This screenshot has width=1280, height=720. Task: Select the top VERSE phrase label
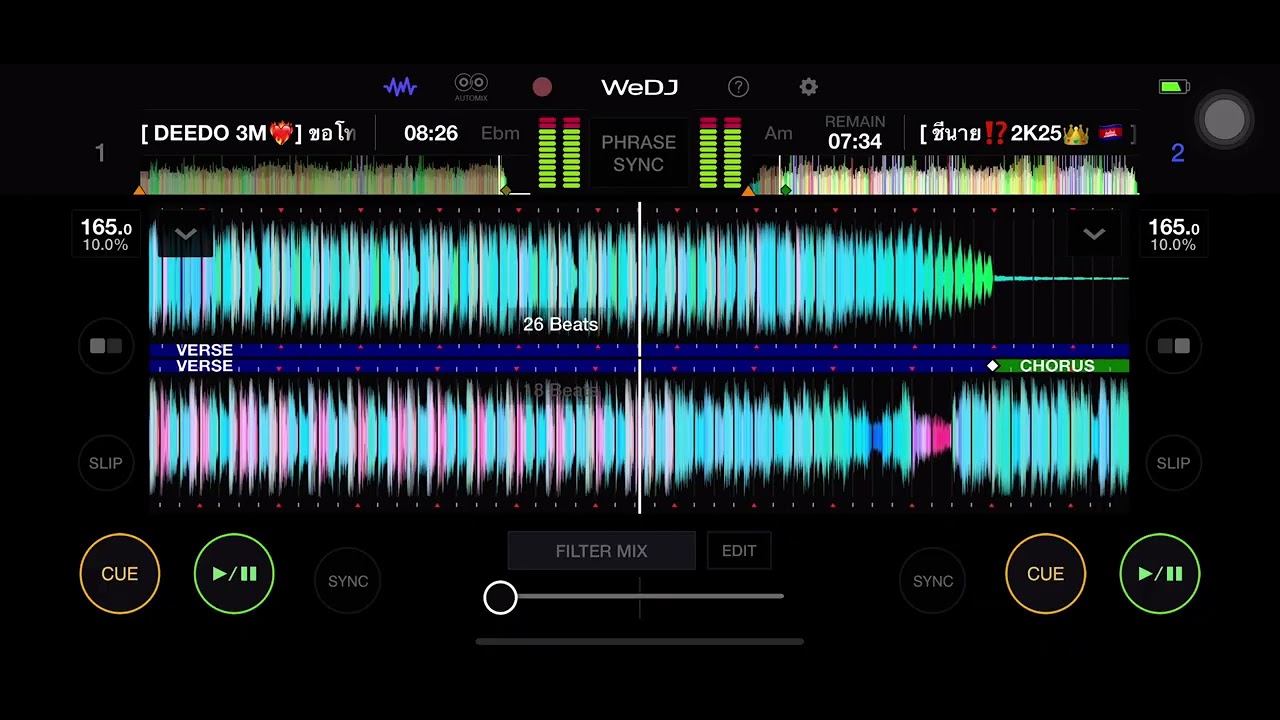point(204,350)
